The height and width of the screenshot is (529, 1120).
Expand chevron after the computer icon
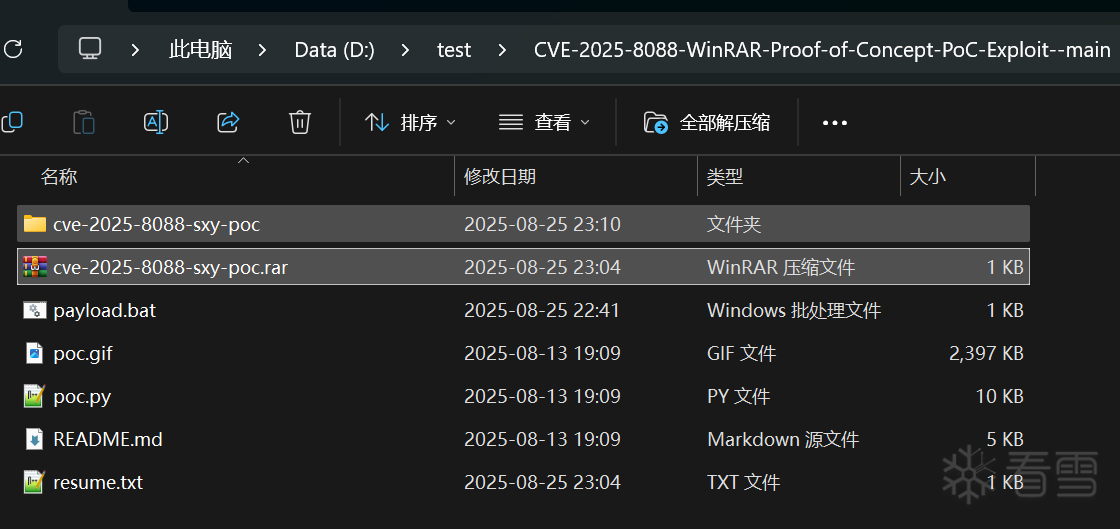click(x=136, y=50)
